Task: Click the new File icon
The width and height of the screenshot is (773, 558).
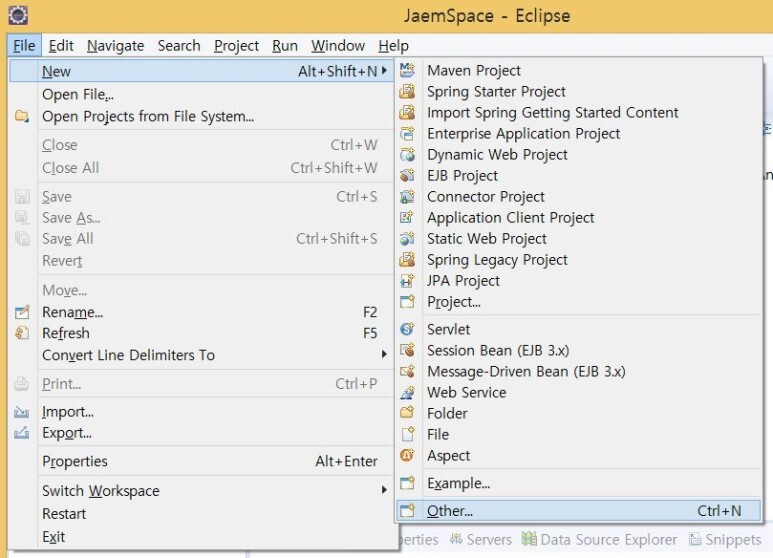Action: tap(407, 434)
